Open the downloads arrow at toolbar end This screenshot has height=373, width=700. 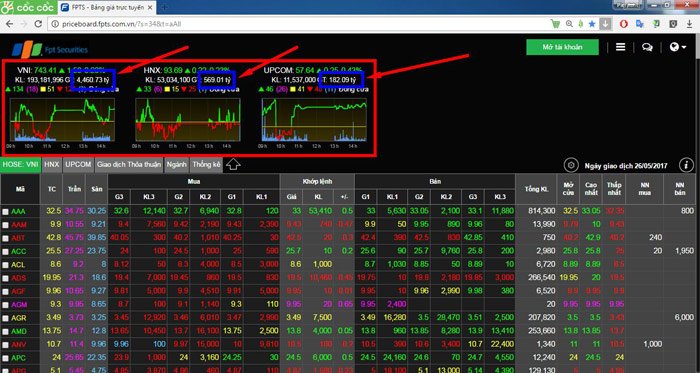[x=689, y=24]
